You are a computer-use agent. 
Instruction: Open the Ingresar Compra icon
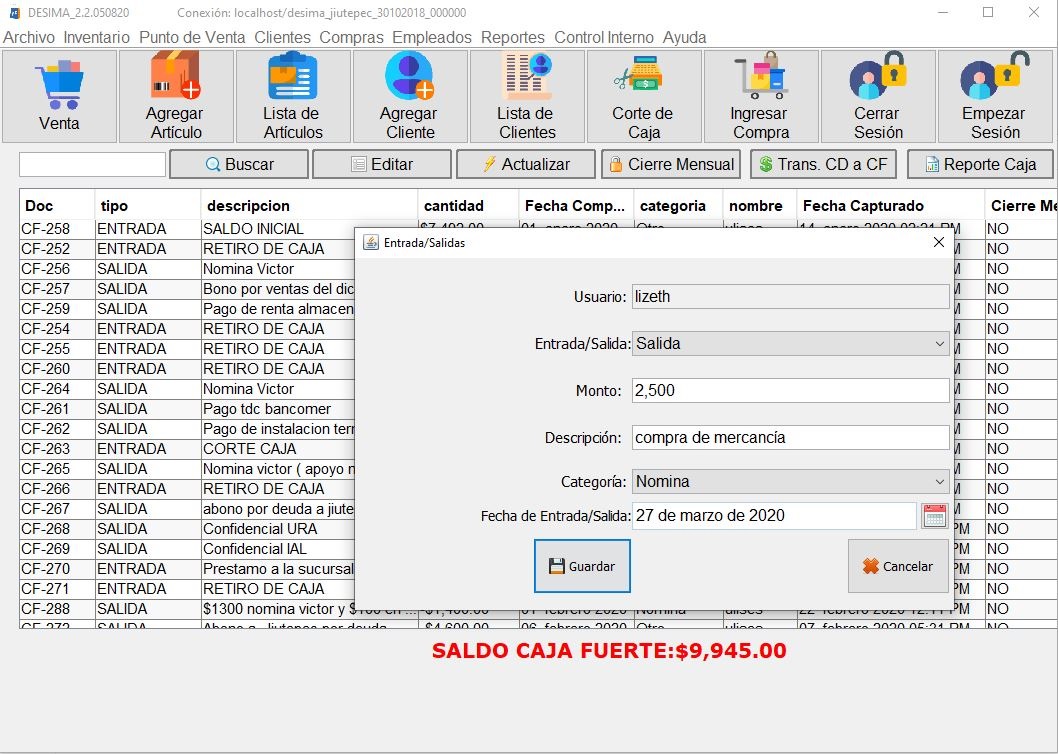(x=760, y=78)
